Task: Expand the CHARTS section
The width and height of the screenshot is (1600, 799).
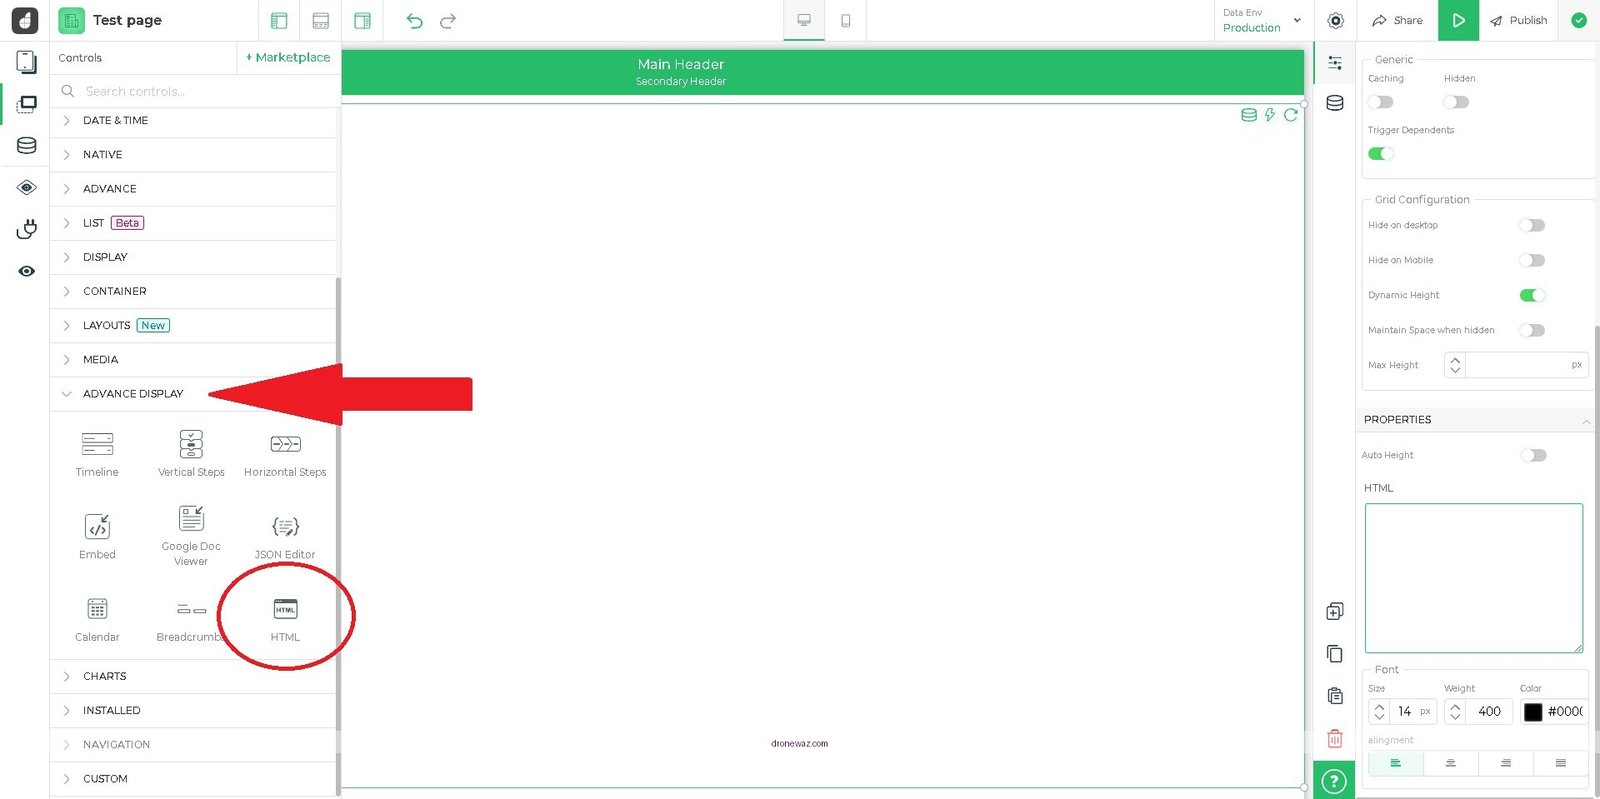Action: pos(105,676)
